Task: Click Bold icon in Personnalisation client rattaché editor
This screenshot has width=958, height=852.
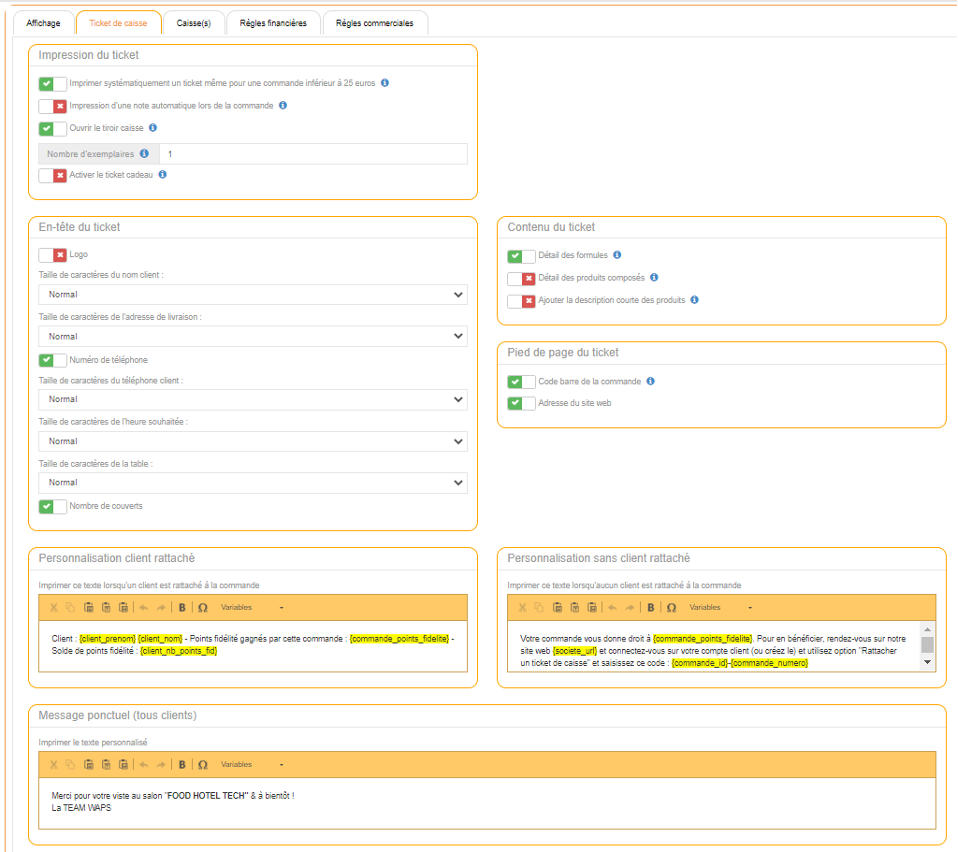Action: tap(182, 607)
